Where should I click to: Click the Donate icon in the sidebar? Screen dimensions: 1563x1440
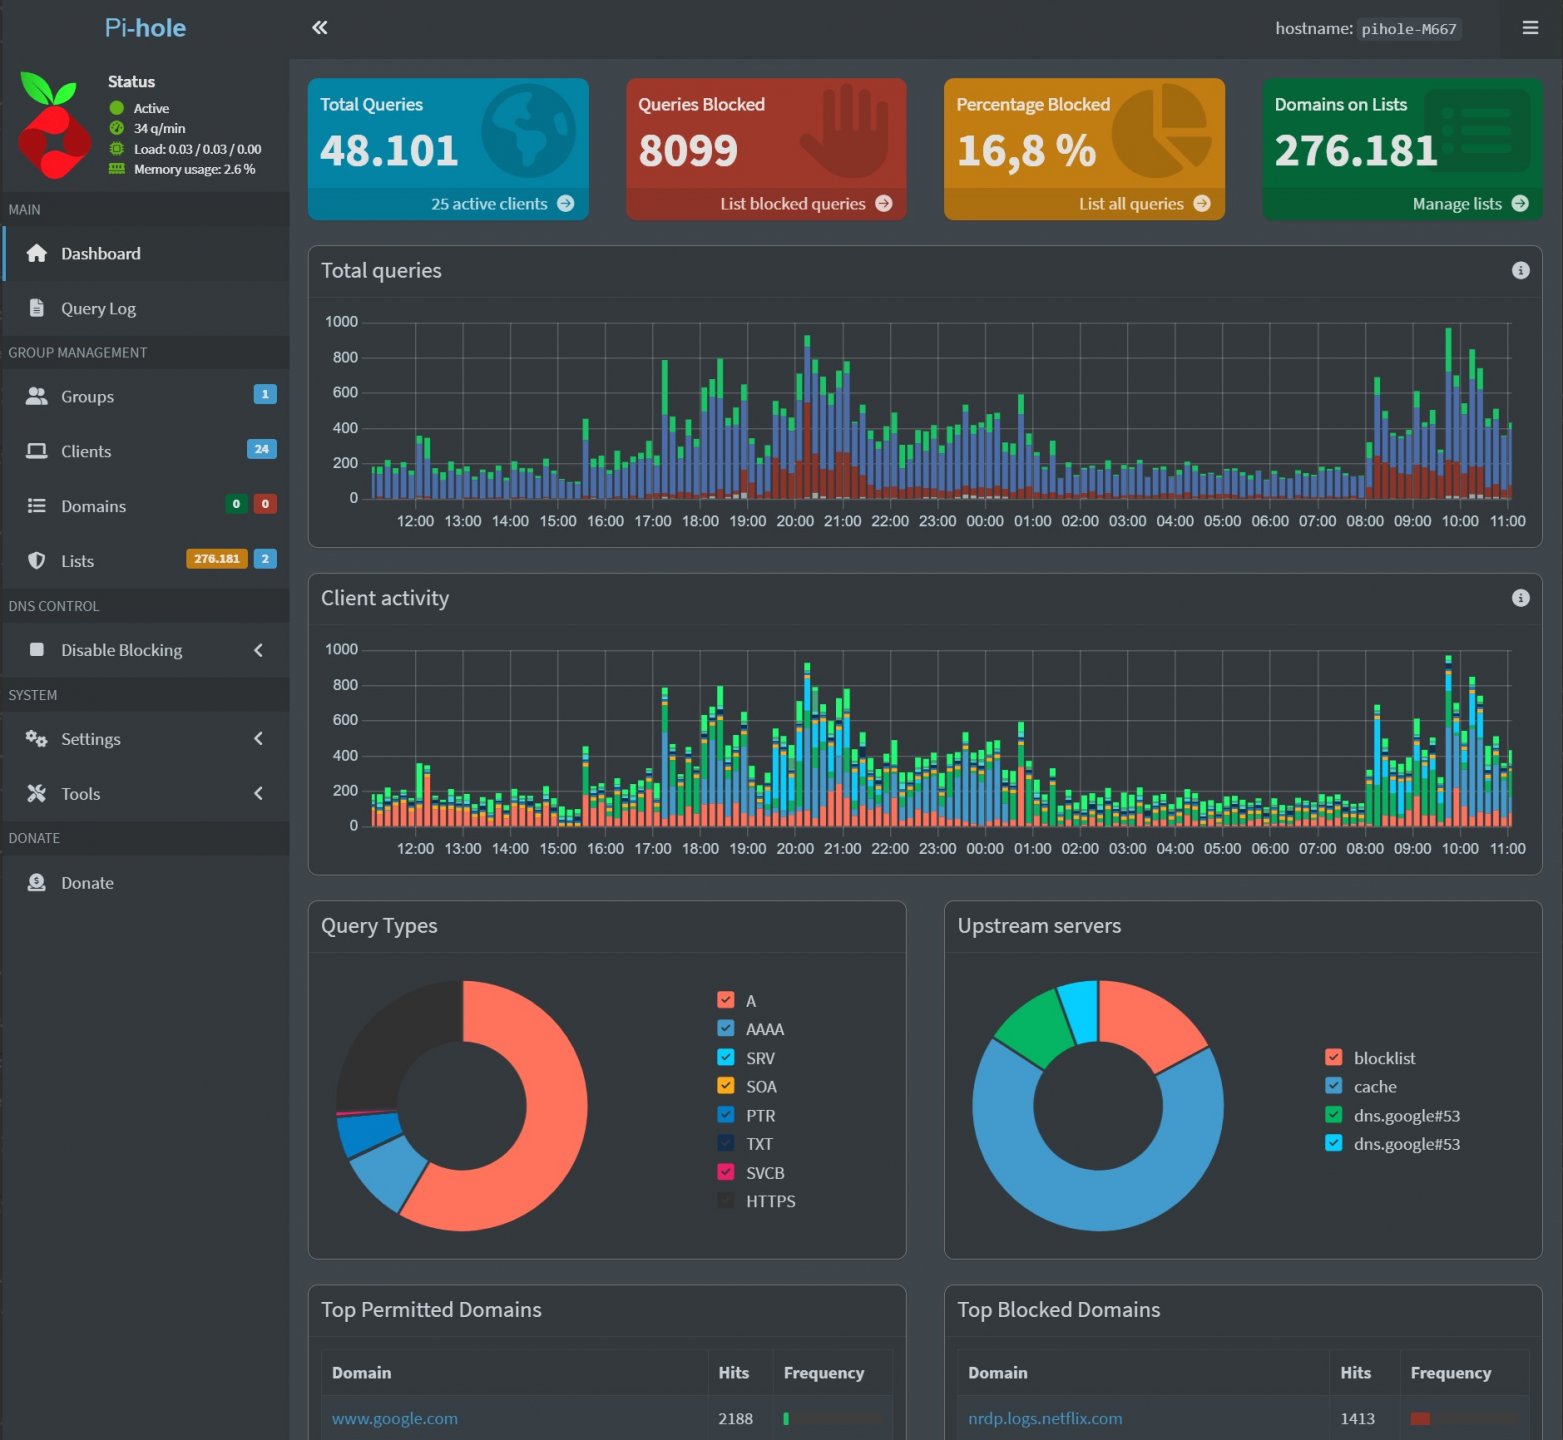click(x=37, y=883)
